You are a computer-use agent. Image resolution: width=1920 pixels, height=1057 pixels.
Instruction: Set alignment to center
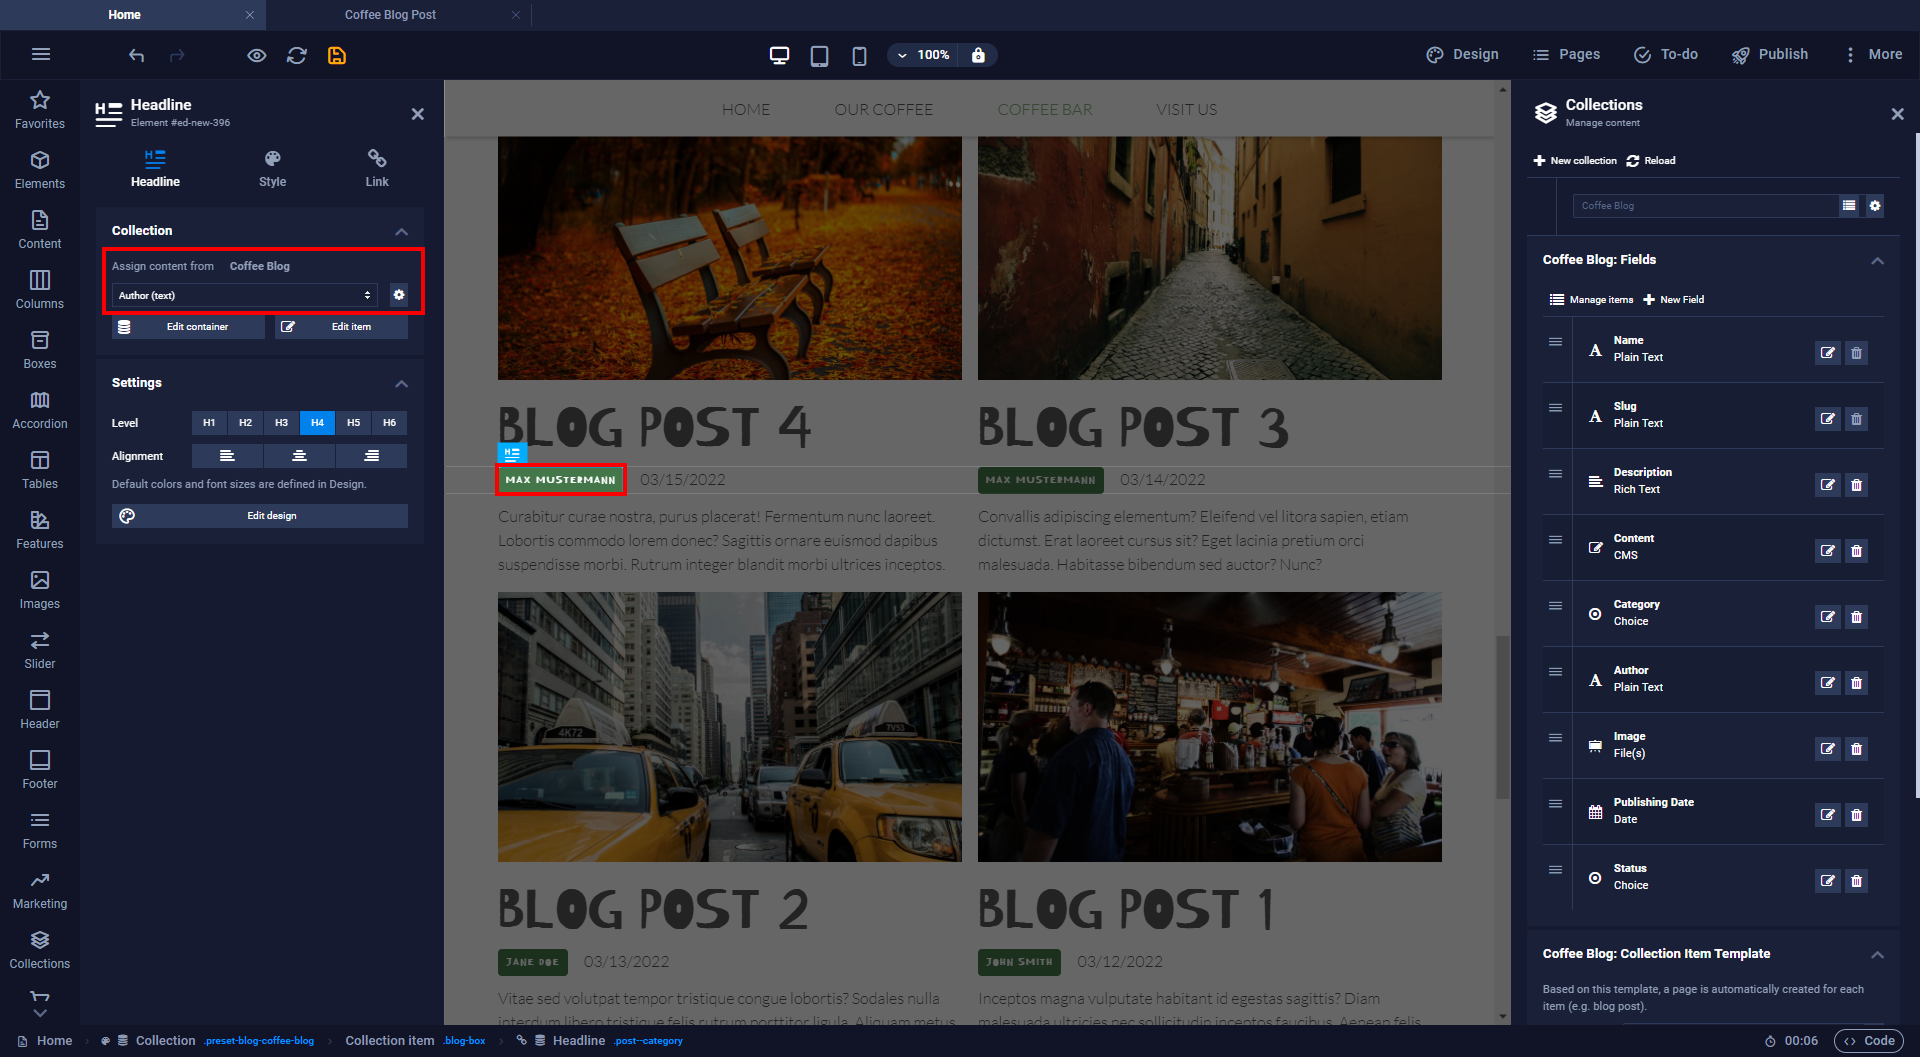click(299, 456)
